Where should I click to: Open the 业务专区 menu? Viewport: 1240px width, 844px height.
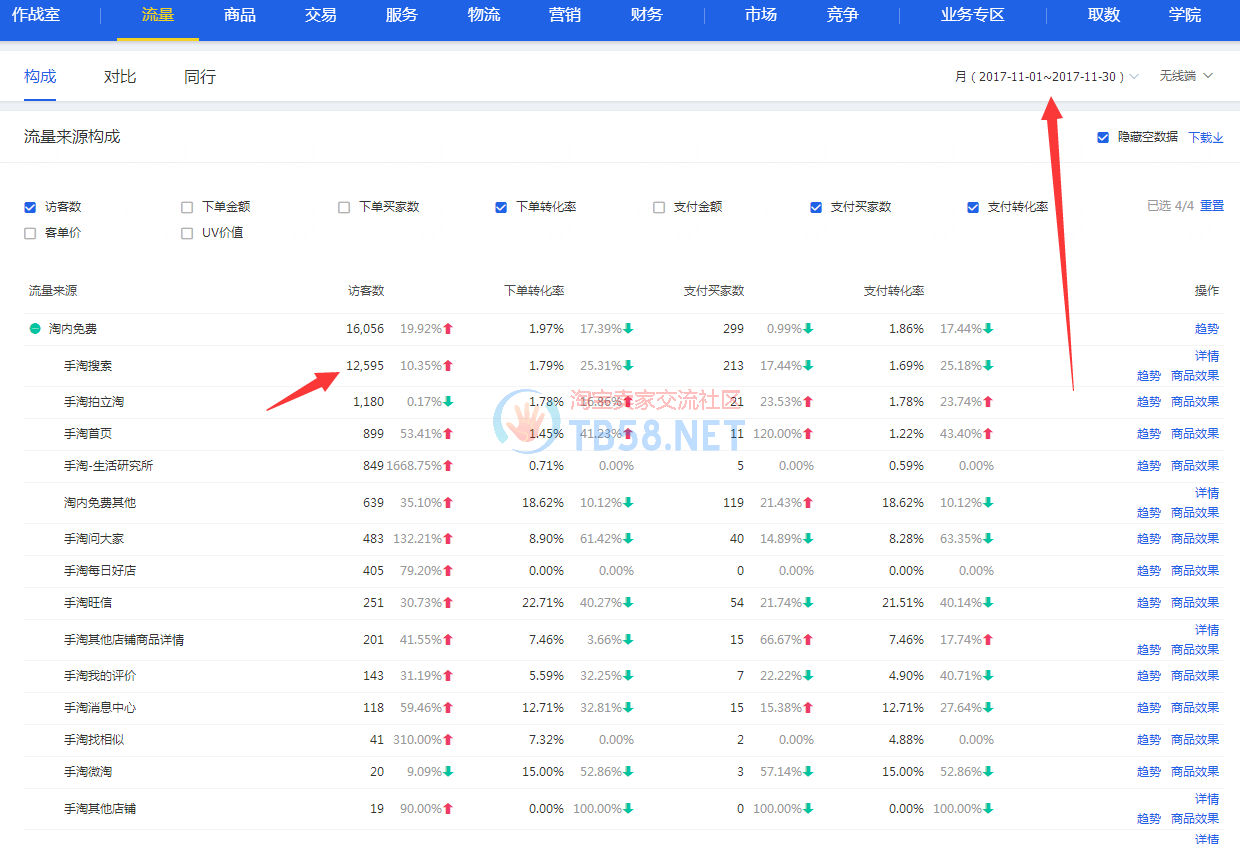pyautogui.click(x=973, y=15)
